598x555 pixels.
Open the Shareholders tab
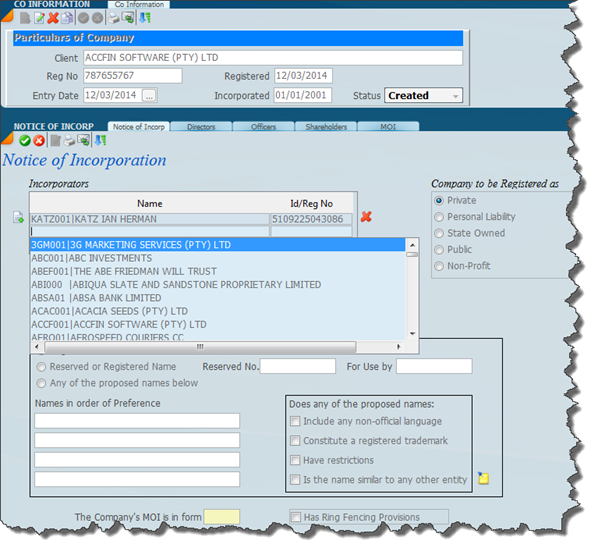(326, 127)
